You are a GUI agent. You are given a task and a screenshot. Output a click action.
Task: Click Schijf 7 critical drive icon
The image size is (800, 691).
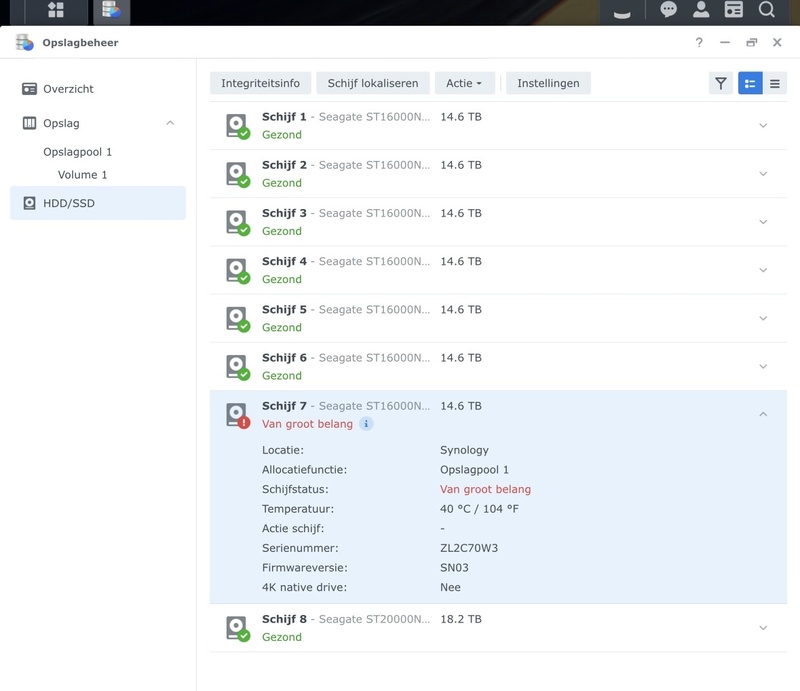click(x=238, y=415)
